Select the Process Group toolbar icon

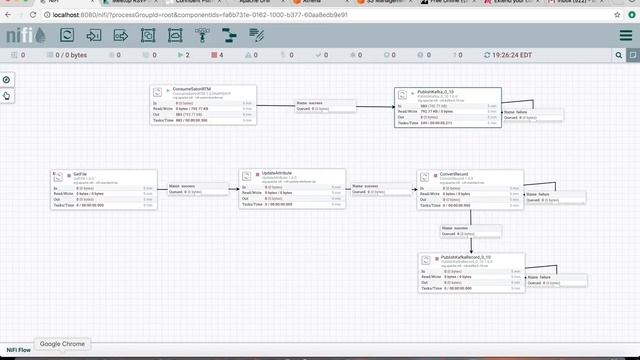coord(148,35)
